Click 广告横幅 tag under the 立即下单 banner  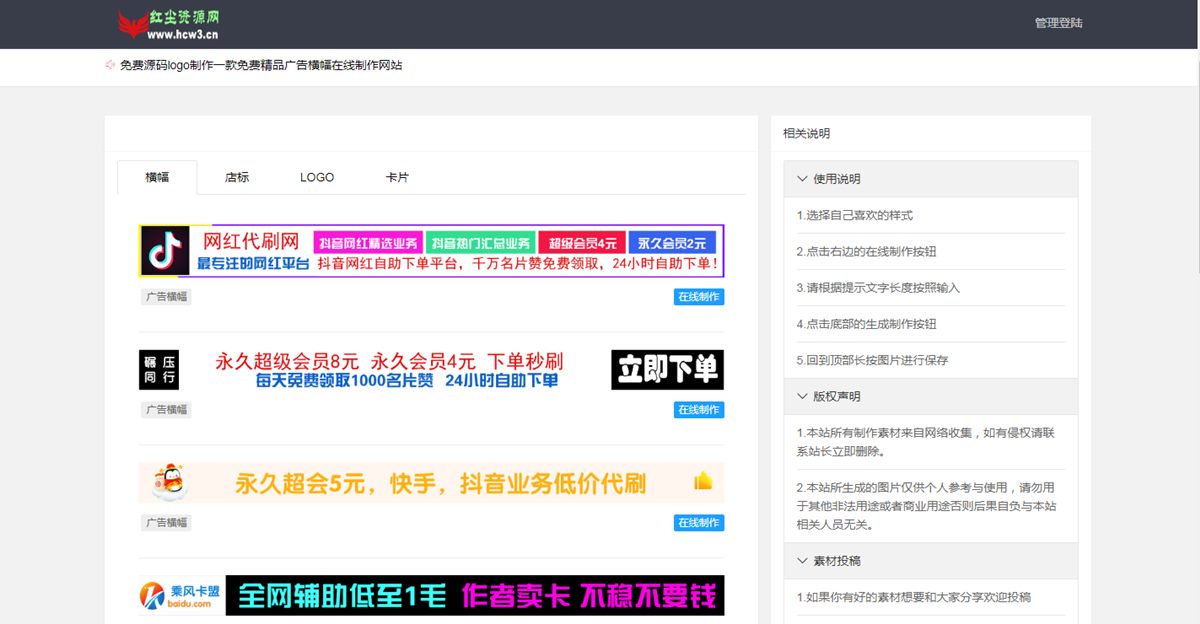click(x=165, y=410)
